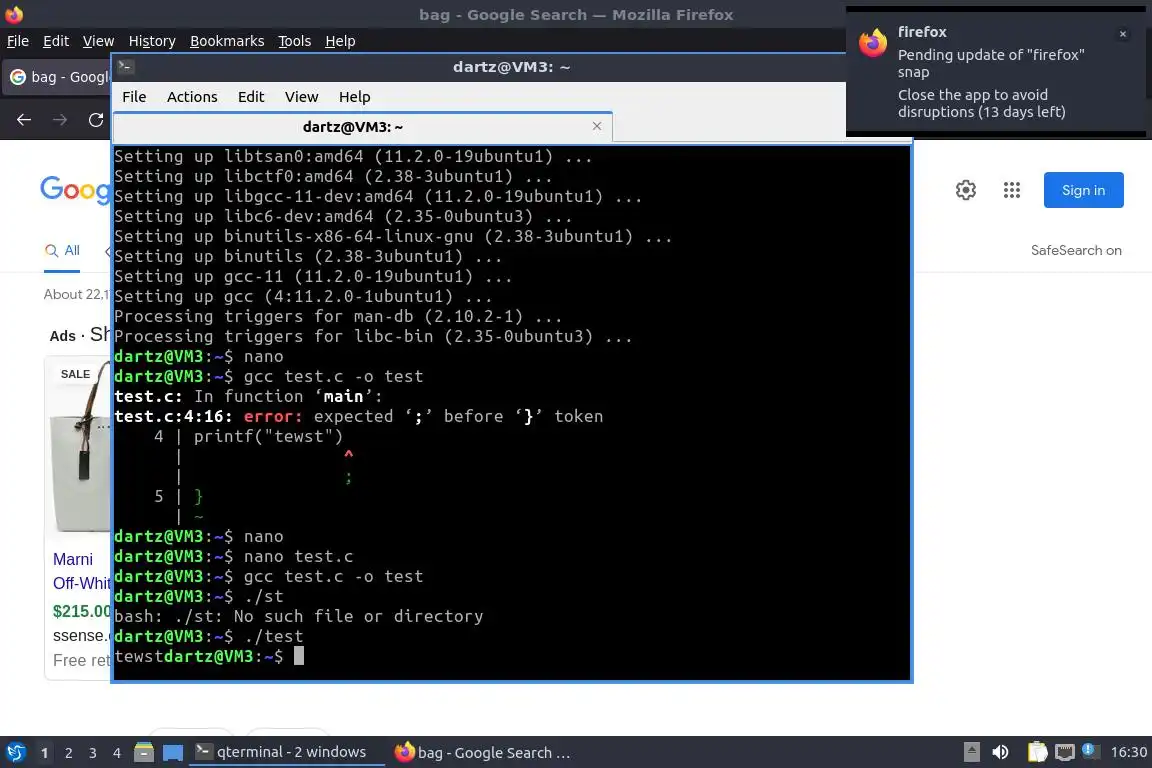Open the View menu in qterminal
This screenshot has width=1152, height=768.
[x=301, y=97]
